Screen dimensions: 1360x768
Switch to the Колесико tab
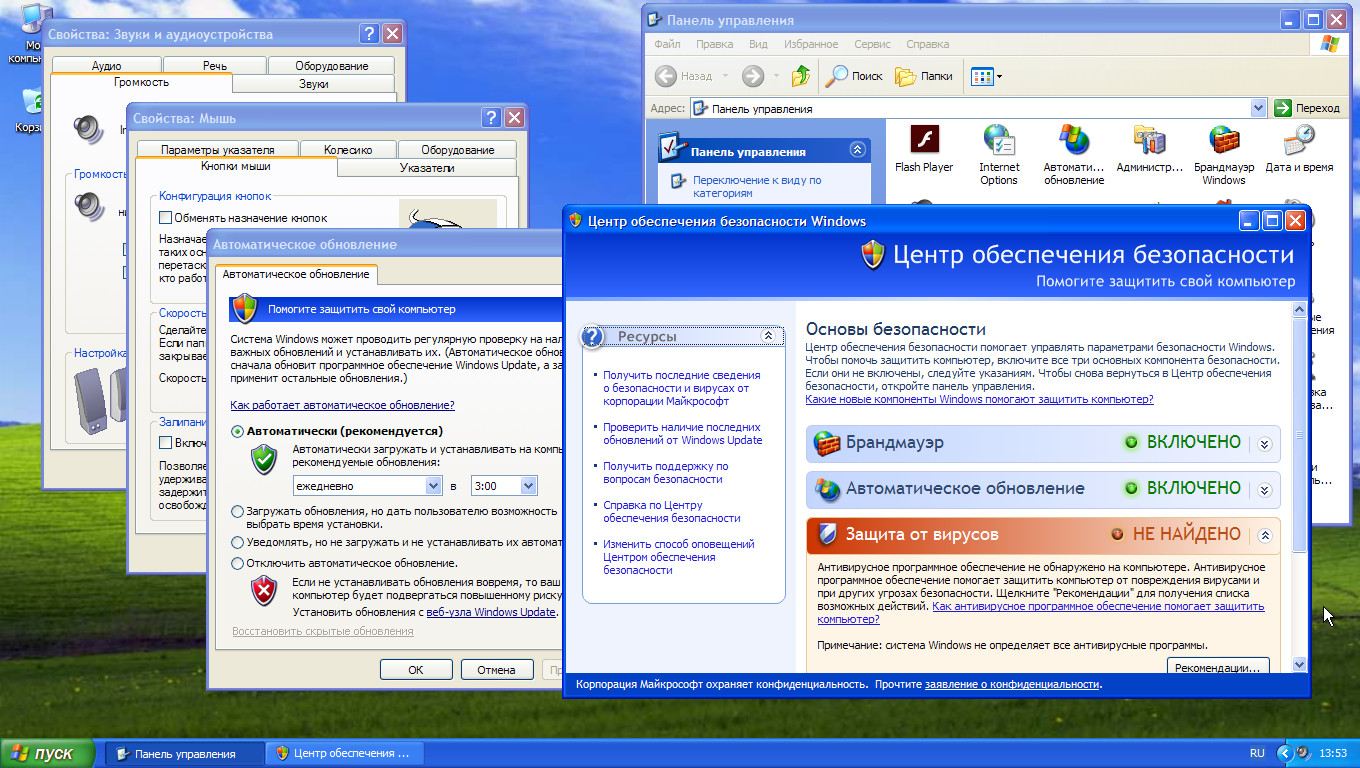point(347,150)
